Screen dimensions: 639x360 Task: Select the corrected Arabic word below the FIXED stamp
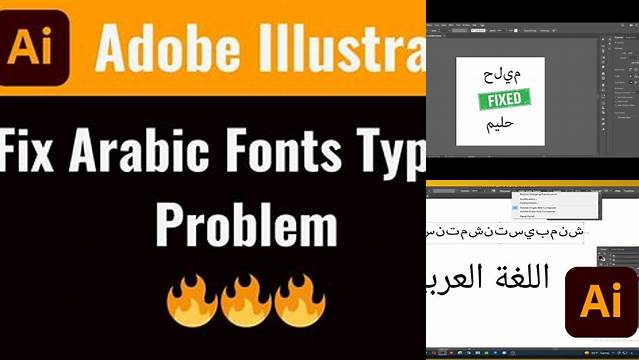pyautogui.click(x=500, y=124)
